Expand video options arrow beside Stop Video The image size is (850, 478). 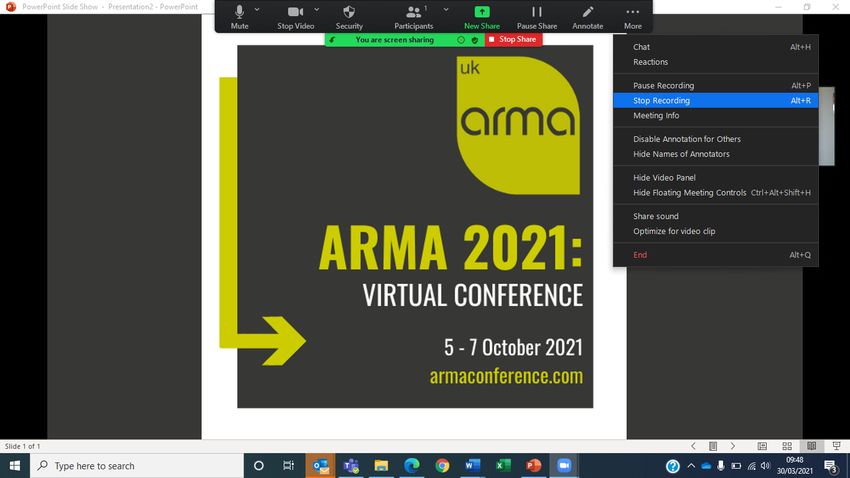pos(317,10)
